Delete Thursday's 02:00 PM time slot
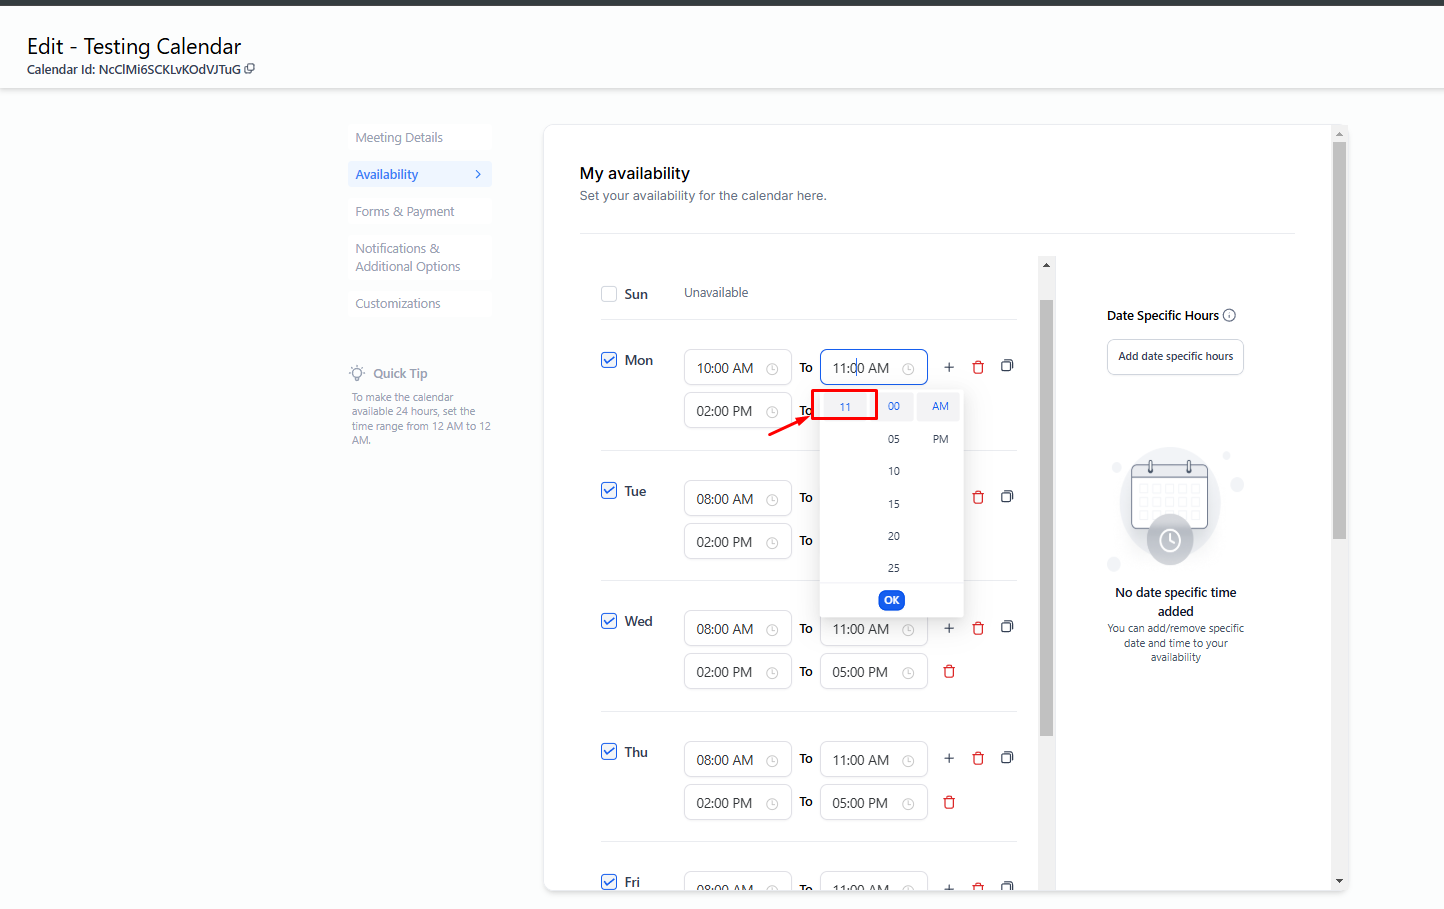 click(x=949, y=803)
